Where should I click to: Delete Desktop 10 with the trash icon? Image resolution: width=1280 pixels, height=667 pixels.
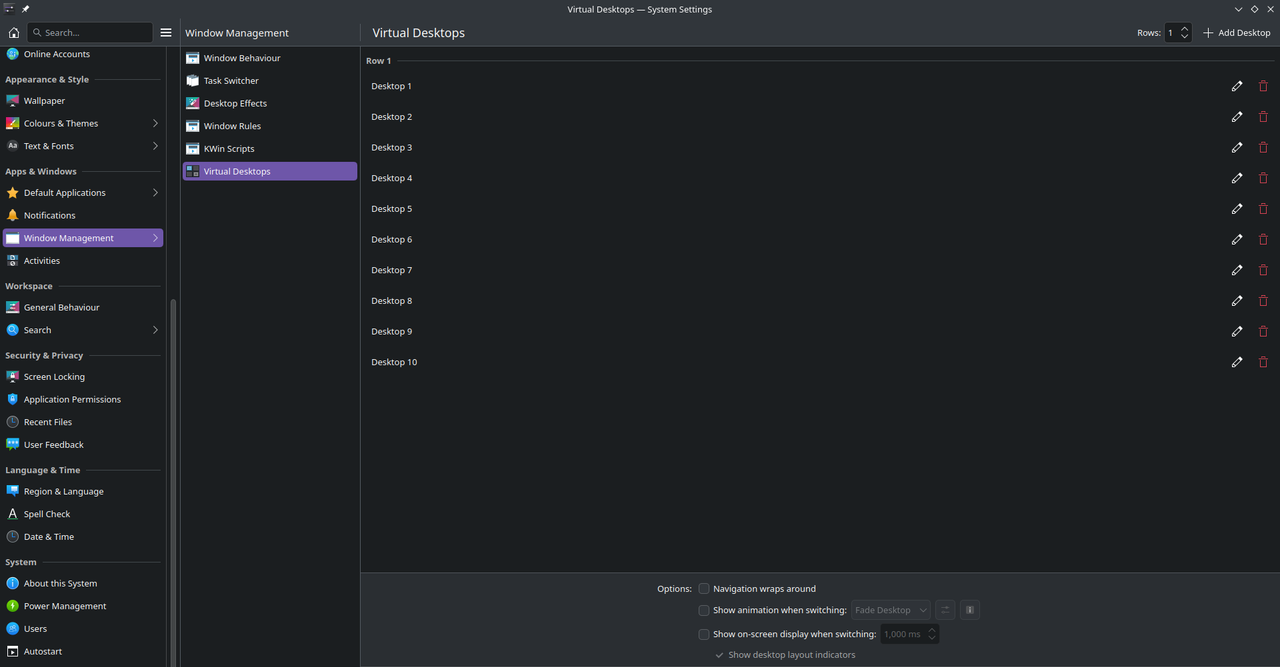[x=1263, y=362]
